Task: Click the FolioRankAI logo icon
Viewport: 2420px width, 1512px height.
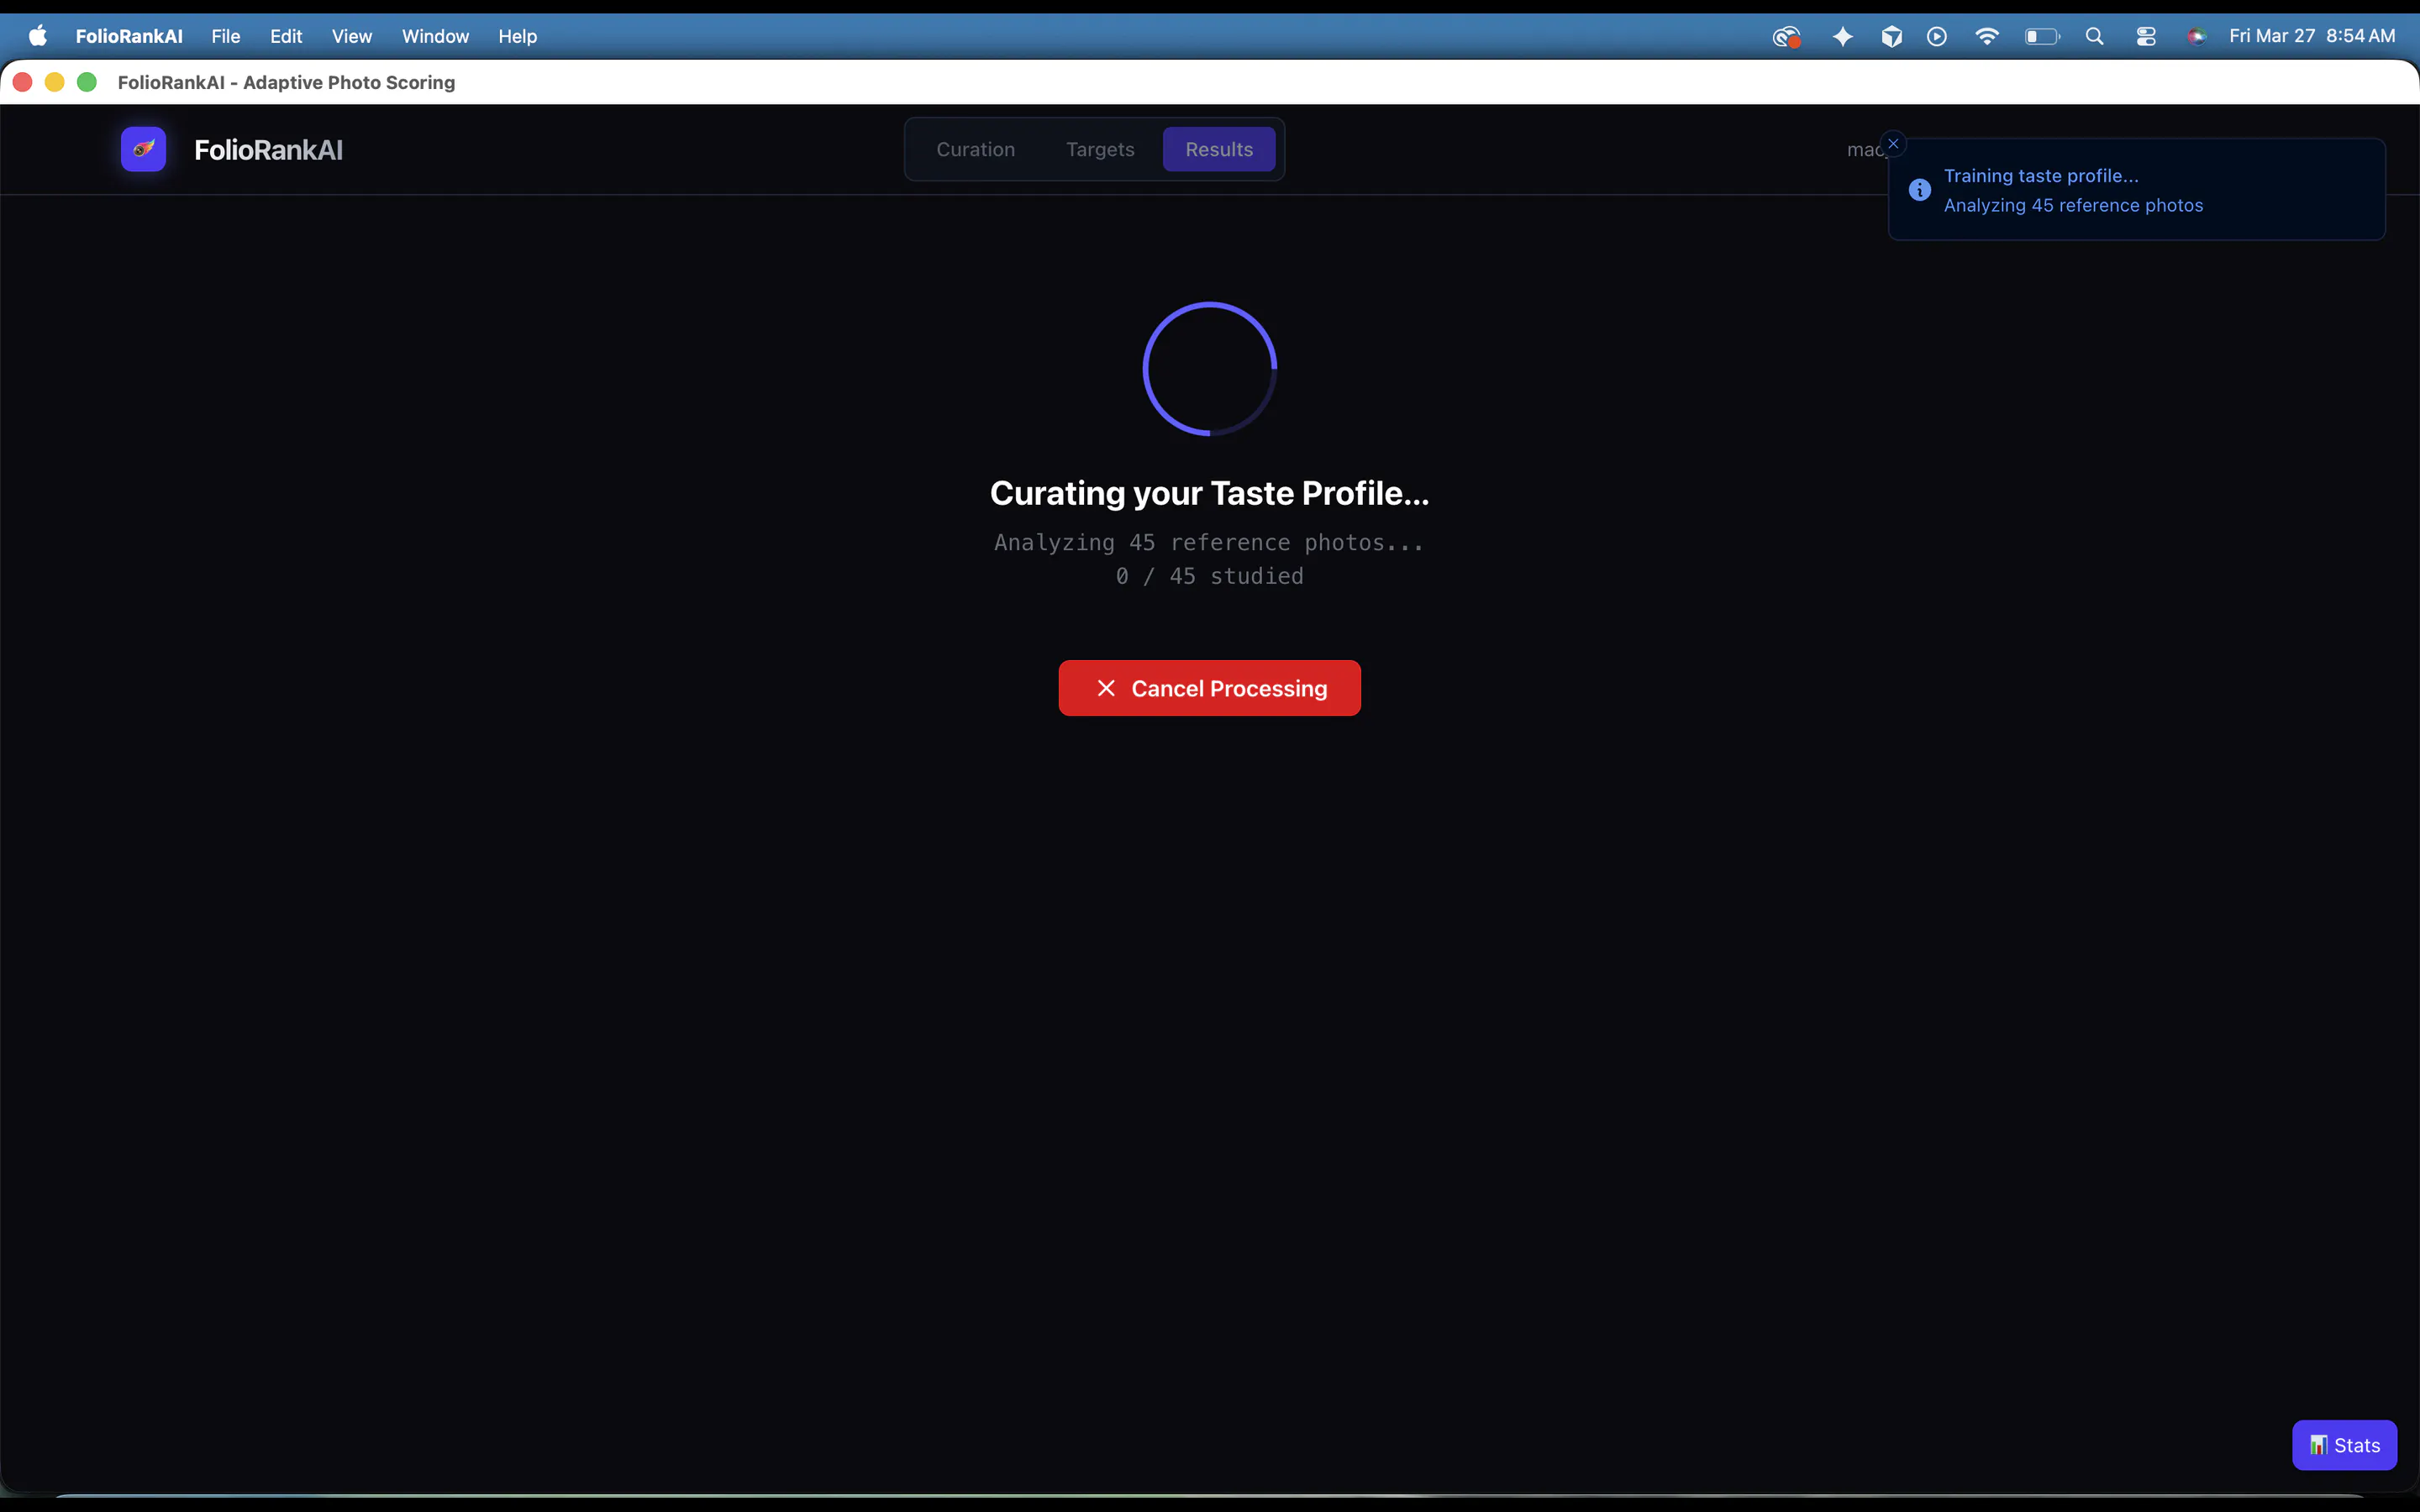Action: coord(143,149)
